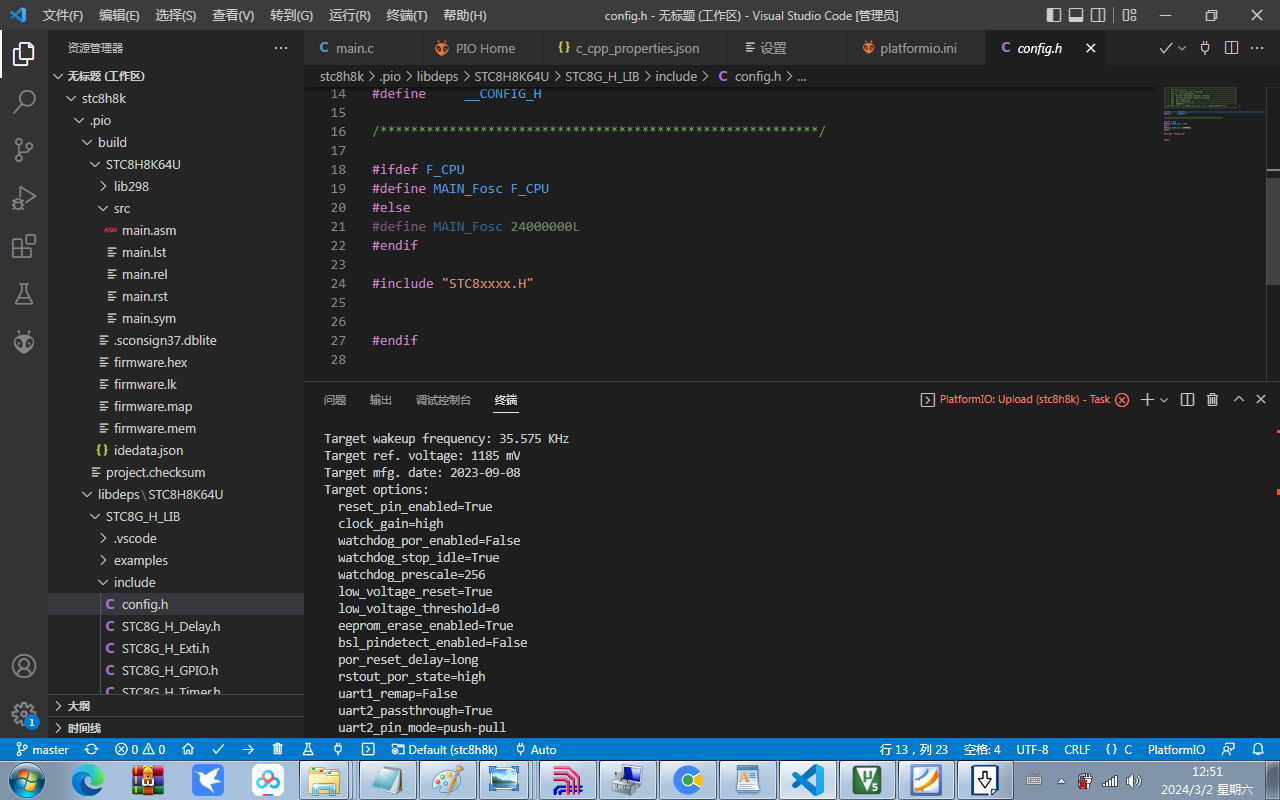The image size is (1280, 800).
Task: Close the config.h editor tab
Action: pyautogui.click(x=1091, y=48)
